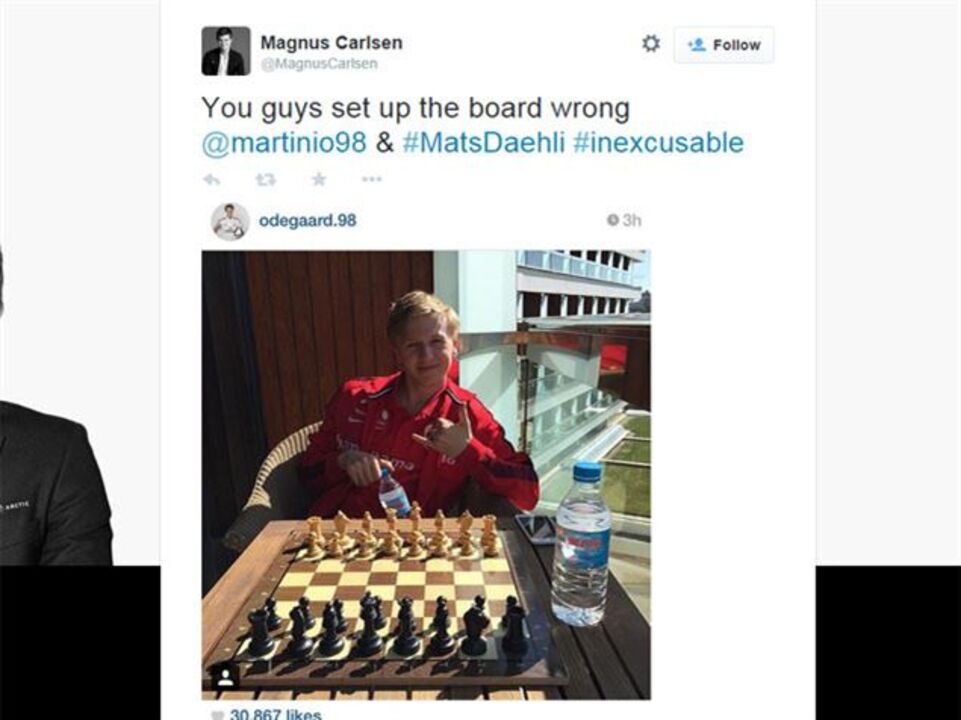Click the tagged people icon on the photo

click(x=225, y=676)
